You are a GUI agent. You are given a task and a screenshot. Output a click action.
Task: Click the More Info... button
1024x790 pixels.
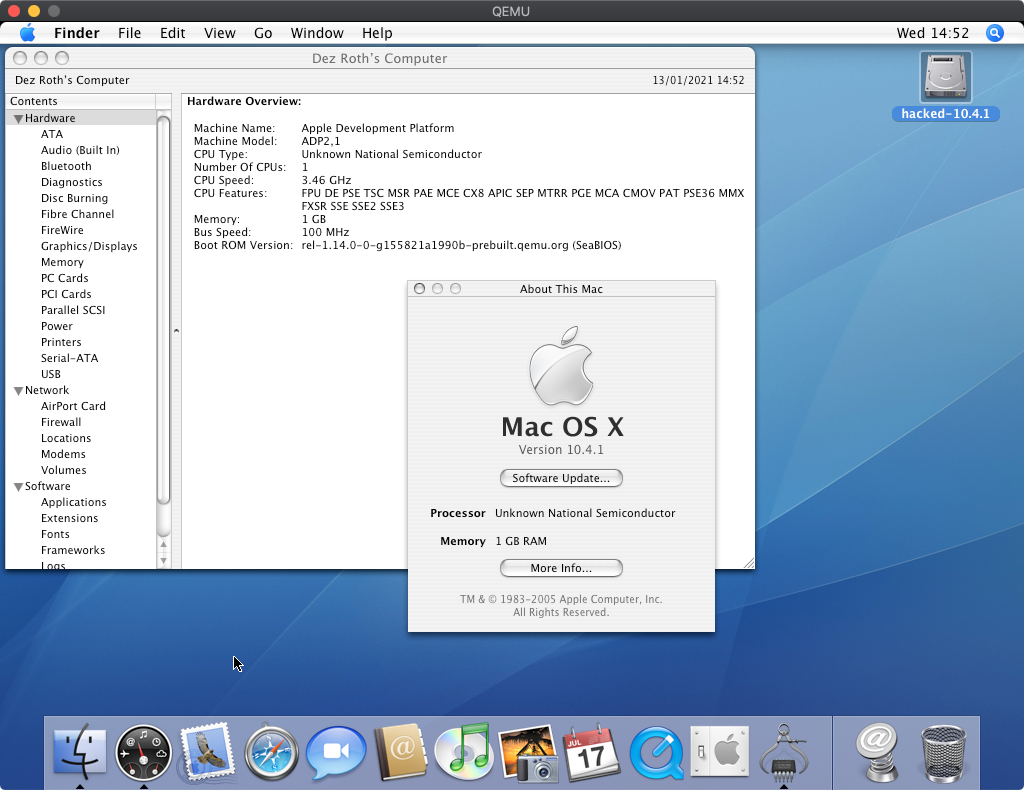[x=561, y=568]
